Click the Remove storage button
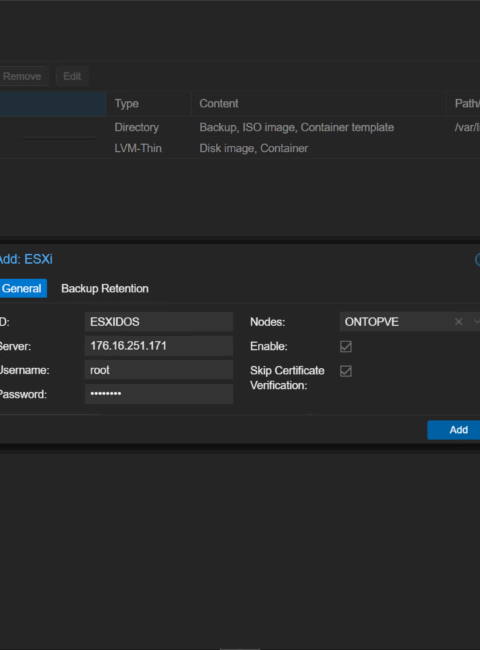 (23, 76)
